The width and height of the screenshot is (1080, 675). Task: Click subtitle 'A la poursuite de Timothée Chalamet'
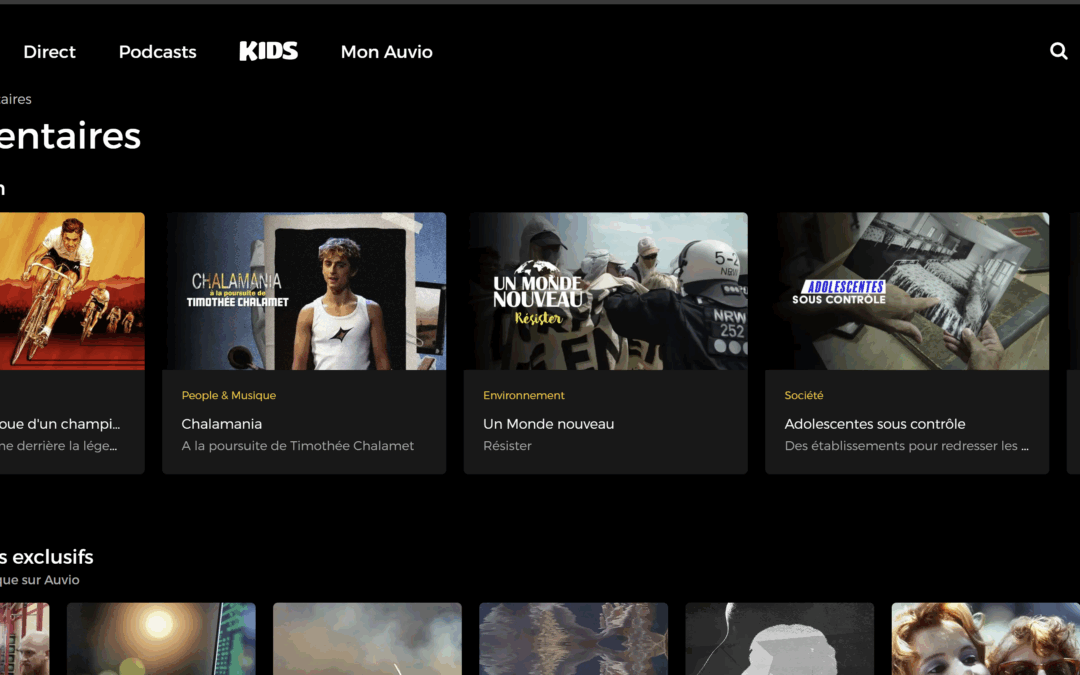298,446
